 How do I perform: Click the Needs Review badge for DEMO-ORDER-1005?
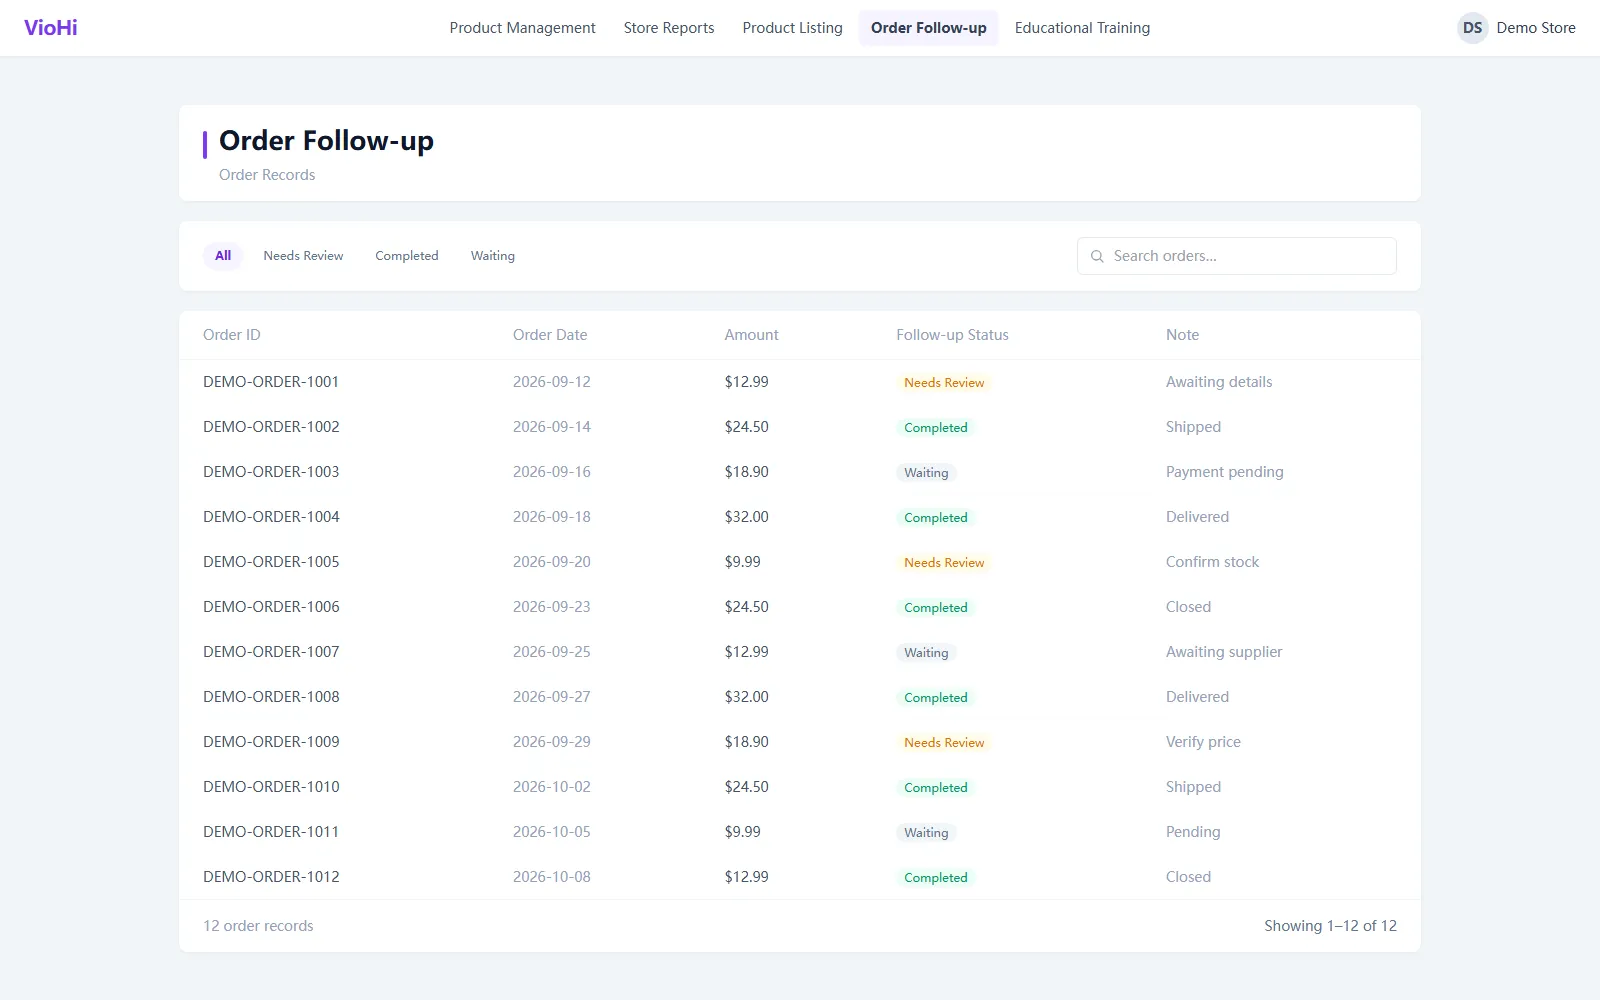coord(944,563)
